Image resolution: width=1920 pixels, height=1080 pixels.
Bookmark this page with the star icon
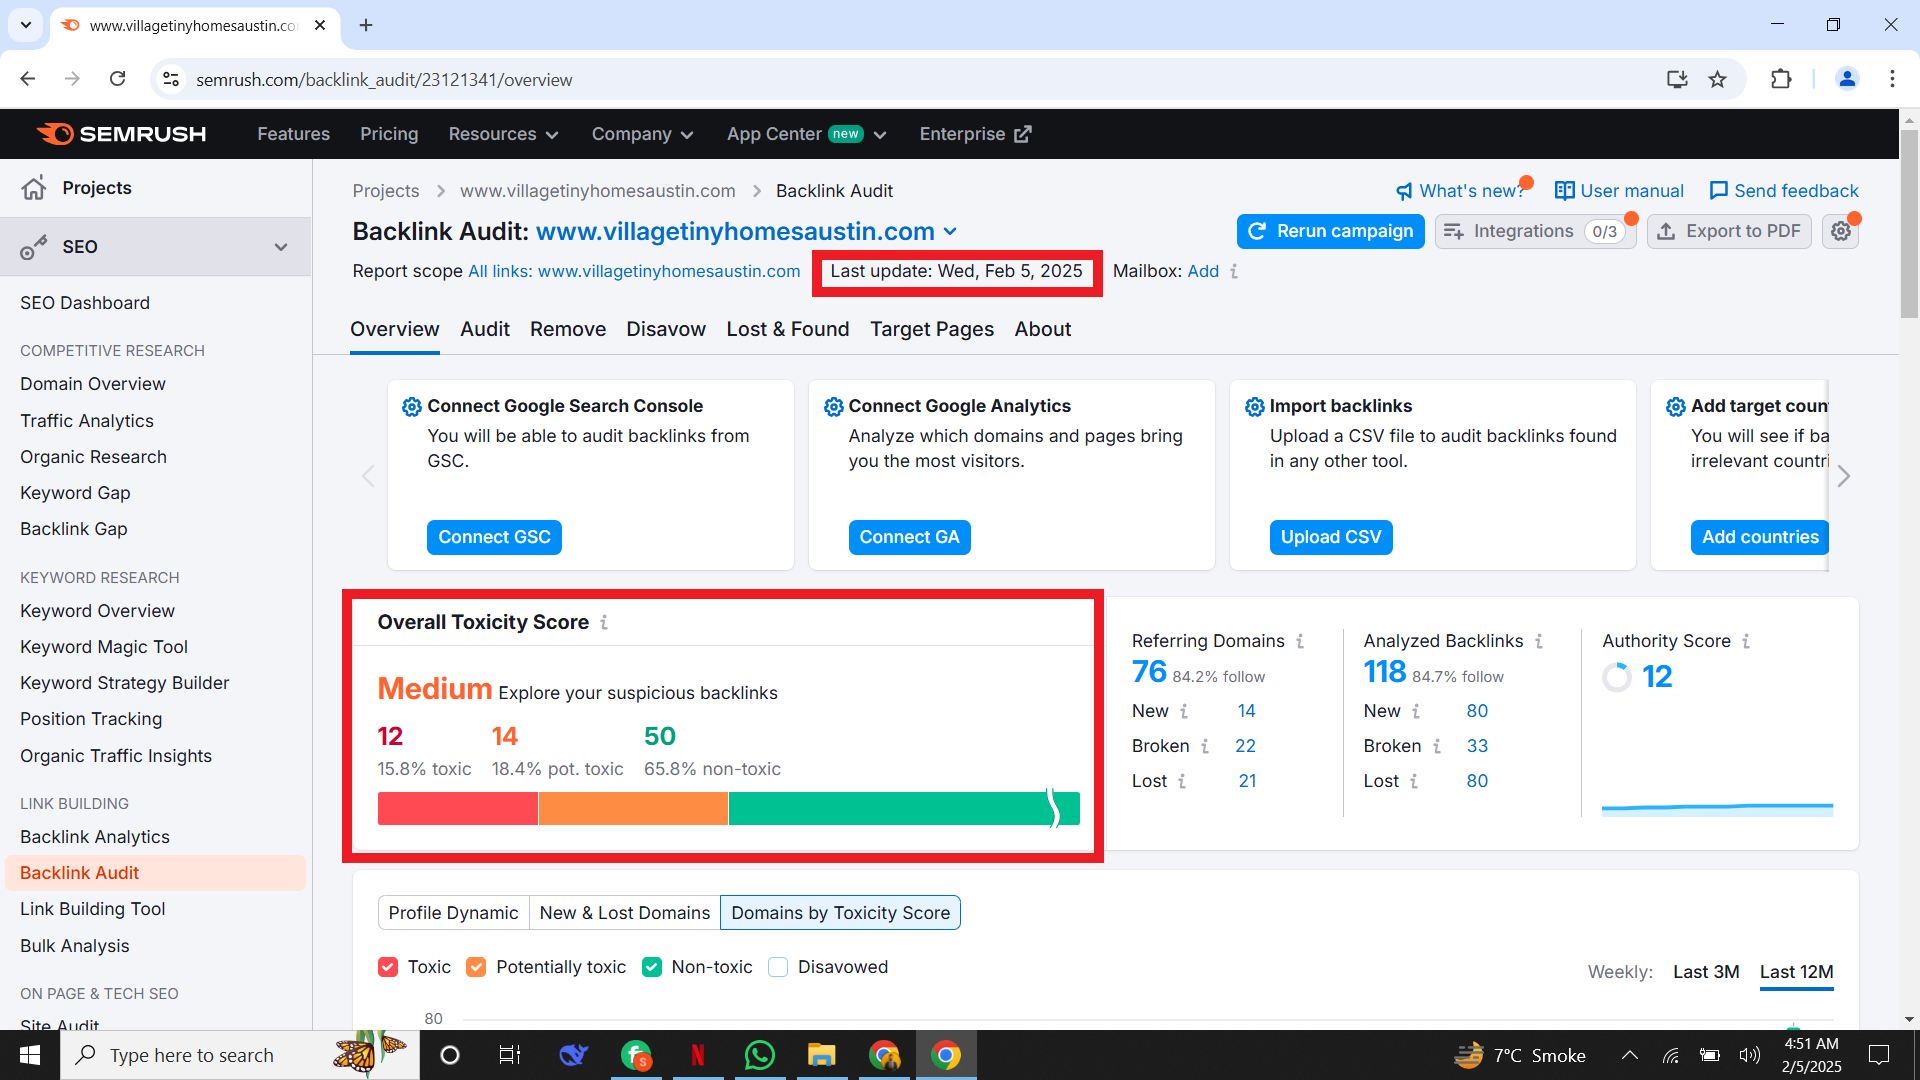[1717, 79]
